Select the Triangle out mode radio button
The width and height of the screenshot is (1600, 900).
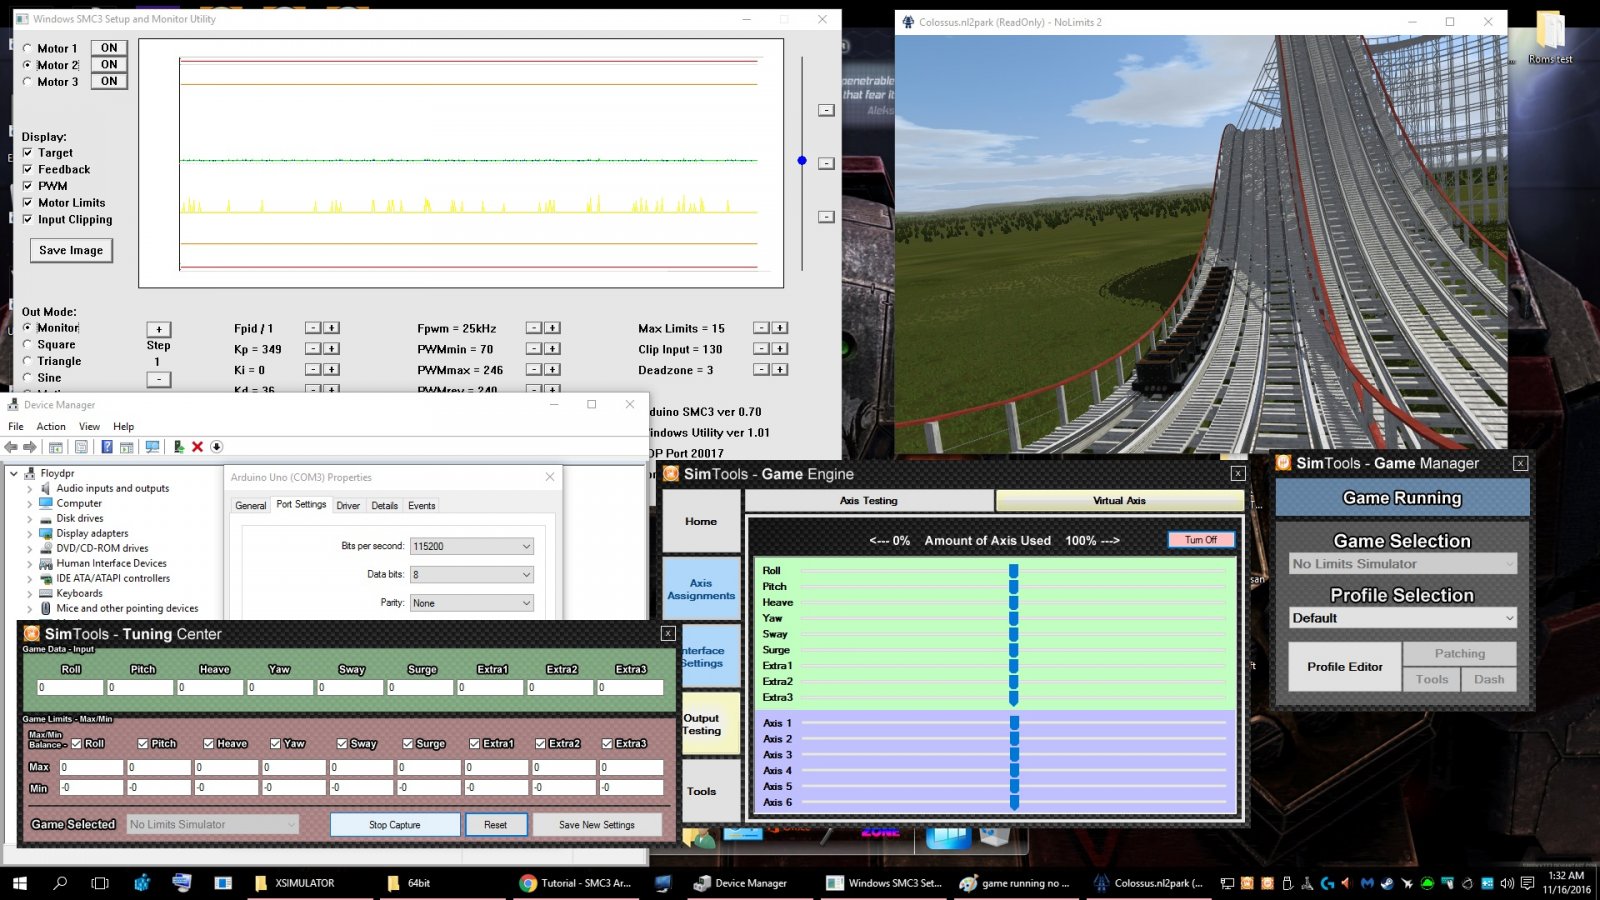tap(27, 361)
